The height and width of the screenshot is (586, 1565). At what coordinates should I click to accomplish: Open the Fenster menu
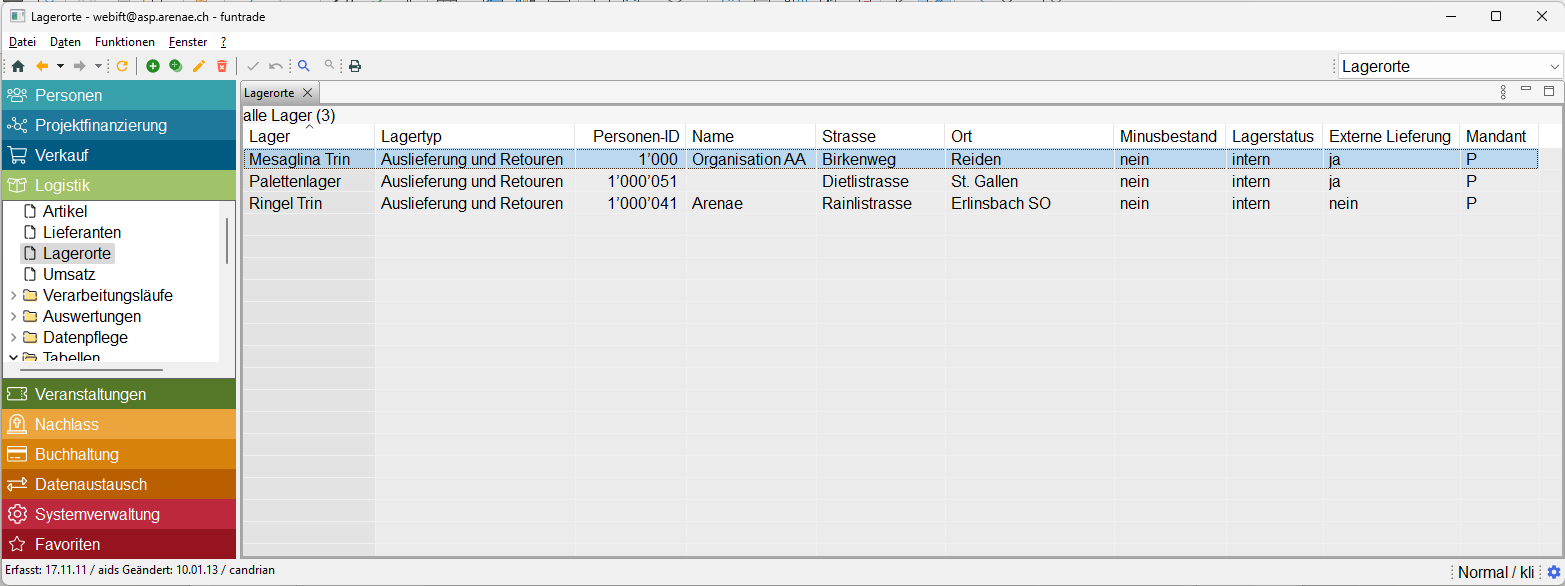pos(188,42)
